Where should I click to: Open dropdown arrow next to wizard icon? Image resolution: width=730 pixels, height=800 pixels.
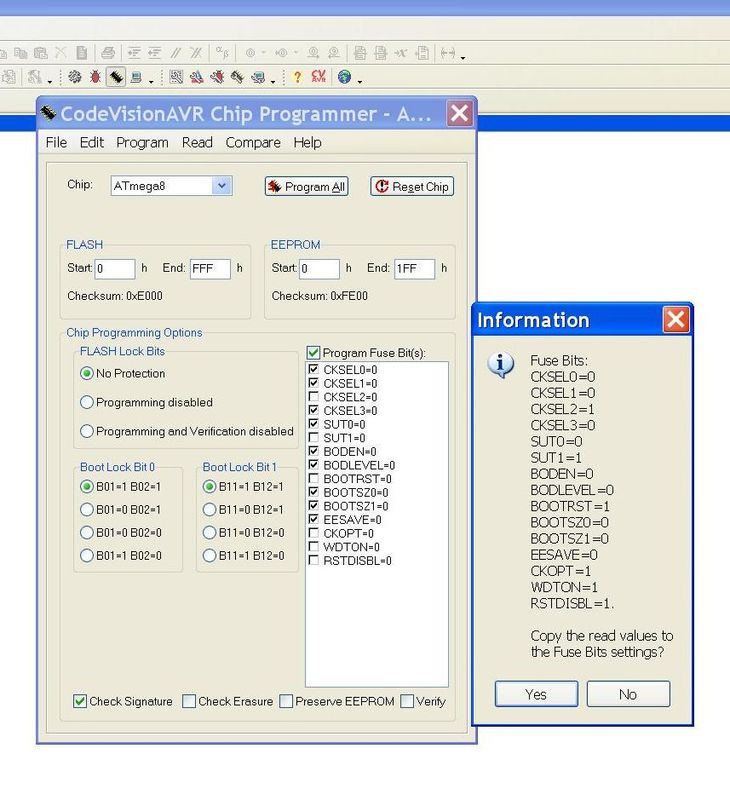tap(49, 81)
